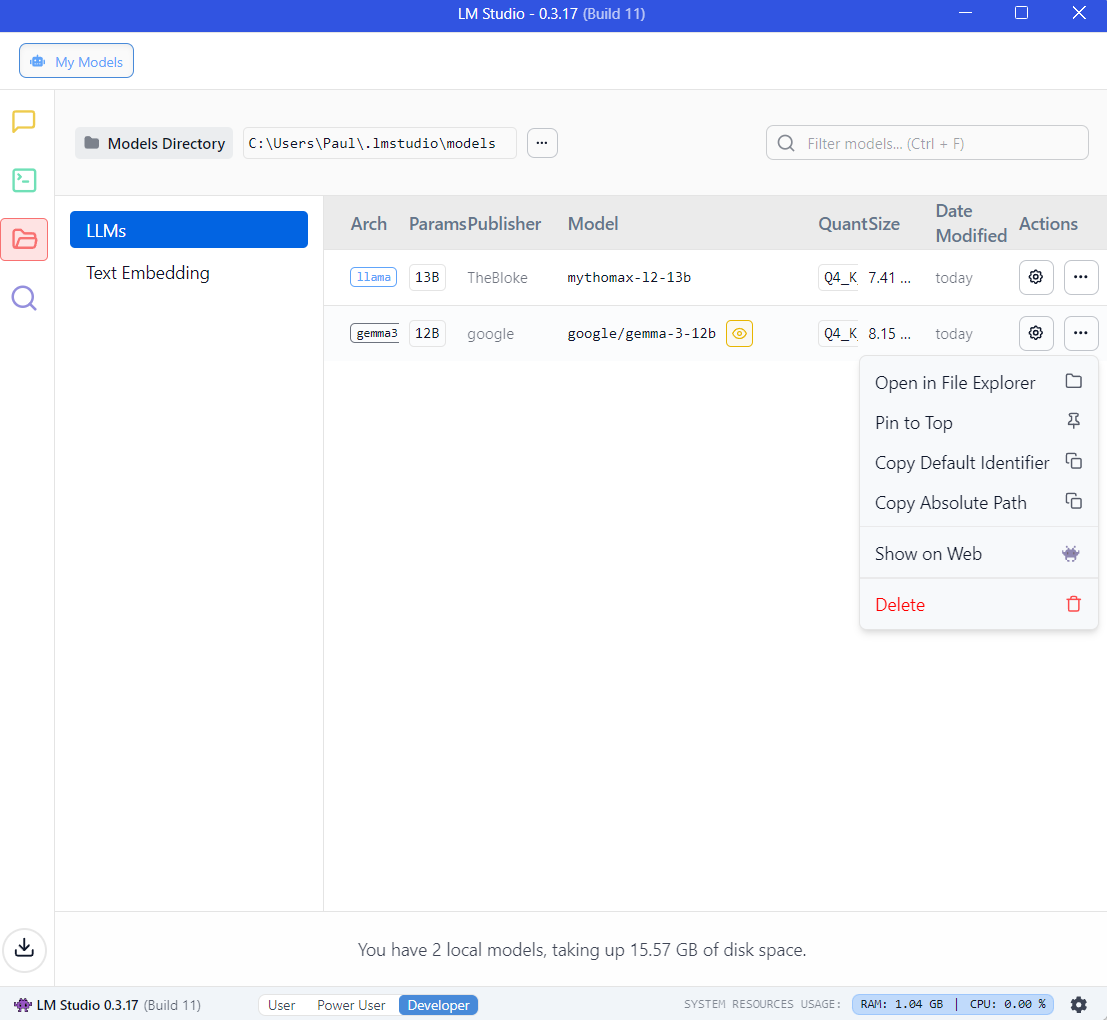Open the Chat section in the sidebar
The width and height of the screenshot is (1107, 1020).
click(x=24, y=122)
